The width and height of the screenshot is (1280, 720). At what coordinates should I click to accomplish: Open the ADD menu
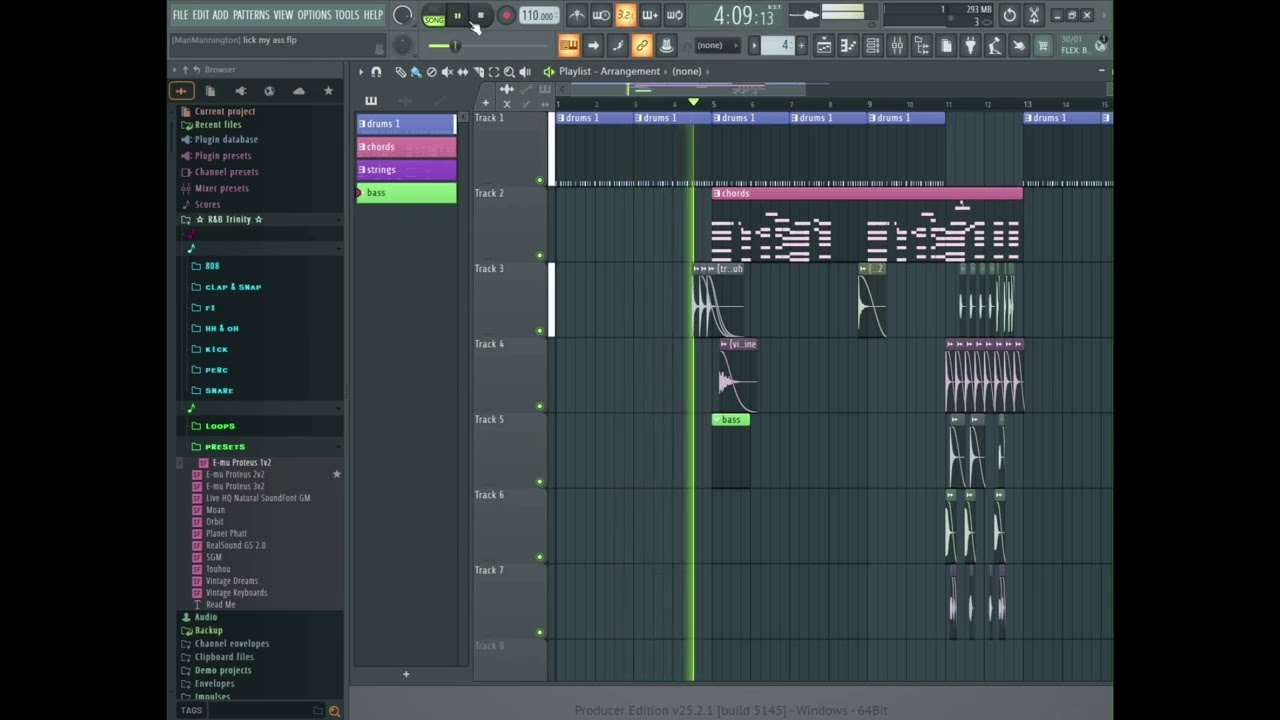coord(221,15)
